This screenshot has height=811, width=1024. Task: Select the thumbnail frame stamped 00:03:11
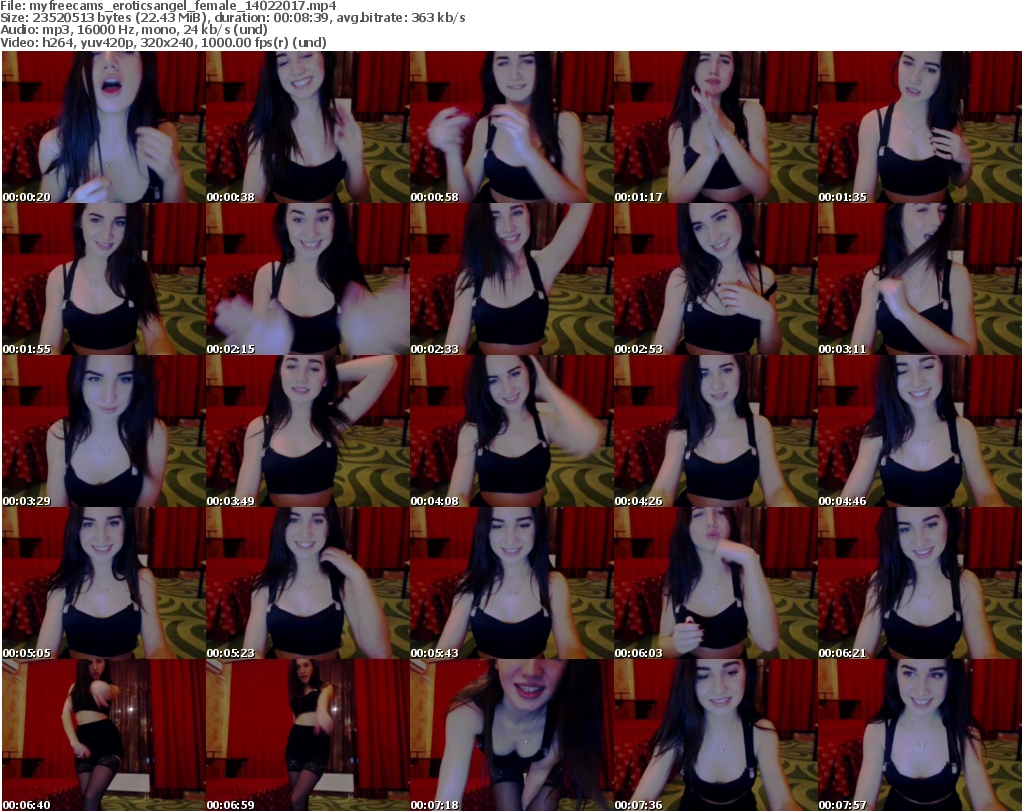pyautogui.click(x=920, y=279)
